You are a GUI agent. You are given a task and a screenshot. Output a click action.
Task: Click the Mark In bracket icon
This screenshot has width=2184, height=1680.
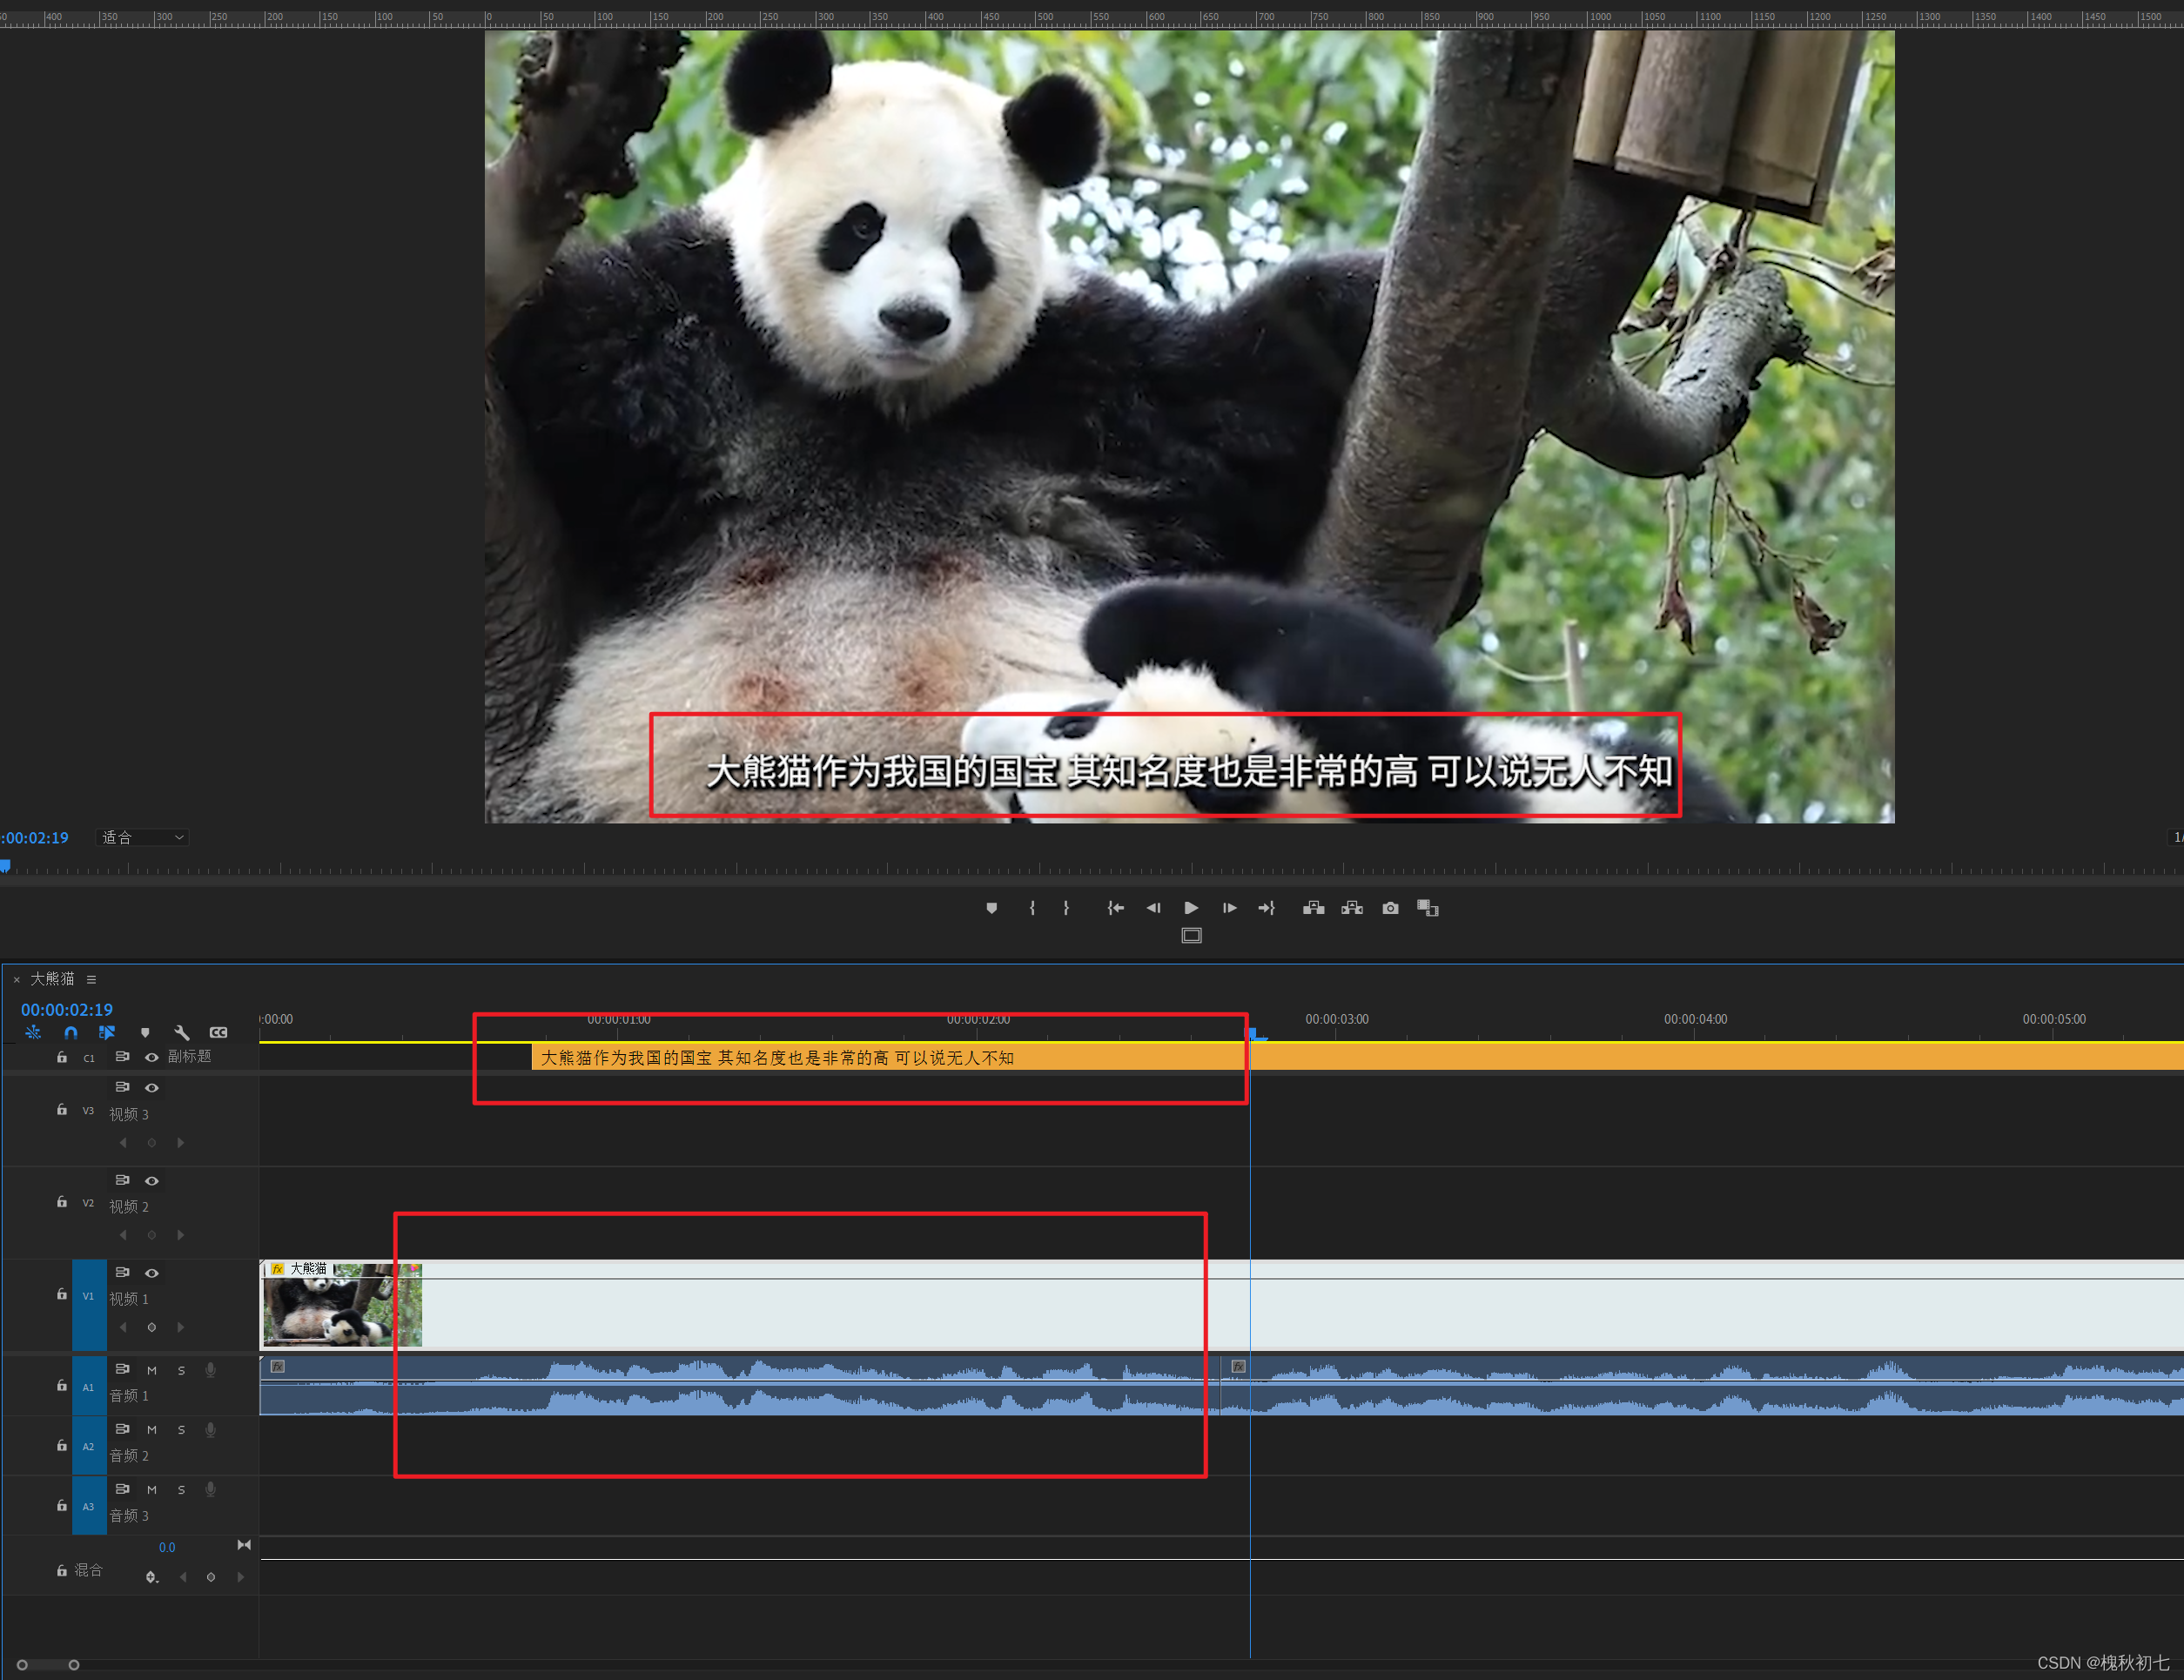pyautogui.click(x=1032, y=908)
